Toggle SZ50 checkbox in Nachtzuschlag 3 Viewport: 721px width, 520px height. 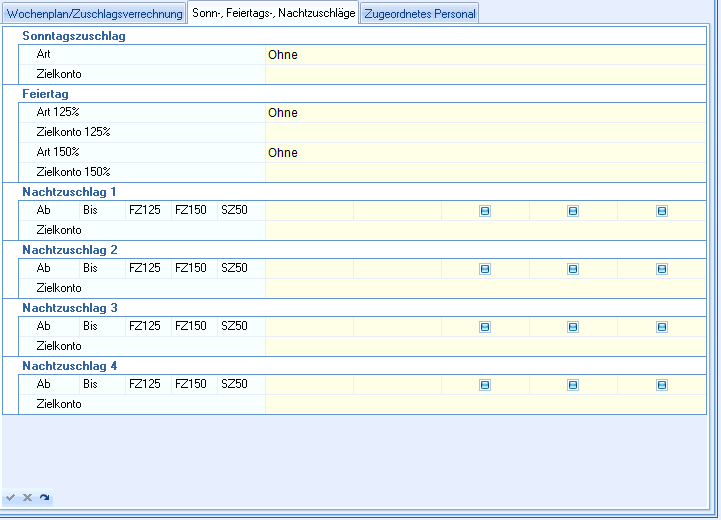[662, 327]
